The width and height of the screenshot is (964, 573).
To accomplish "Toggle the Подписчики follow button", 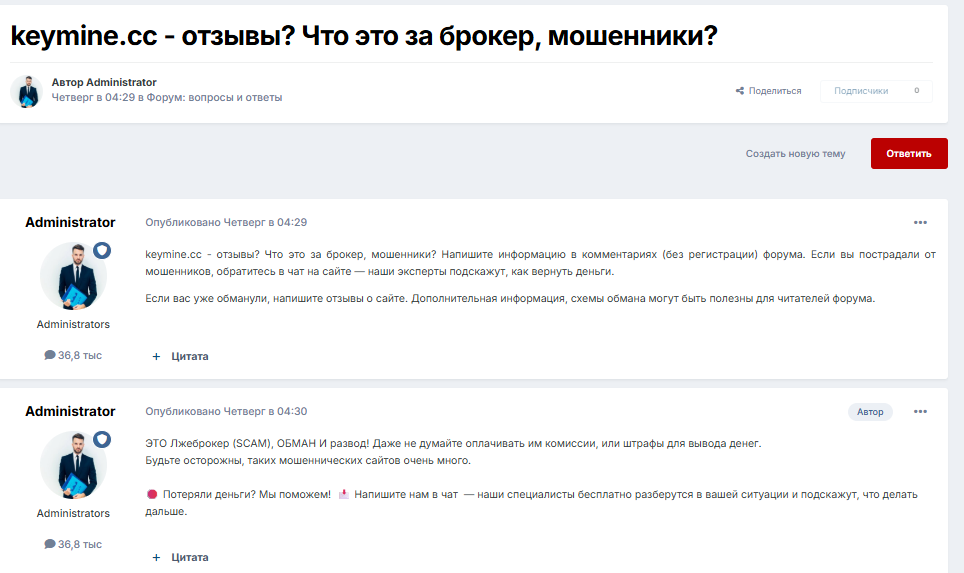I will (x=860, y=91).
